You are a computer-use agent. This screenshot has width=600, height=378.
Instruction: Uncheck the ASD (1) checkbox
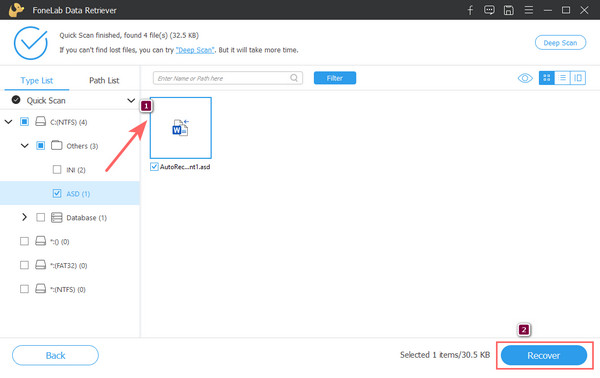pos(57,193)
